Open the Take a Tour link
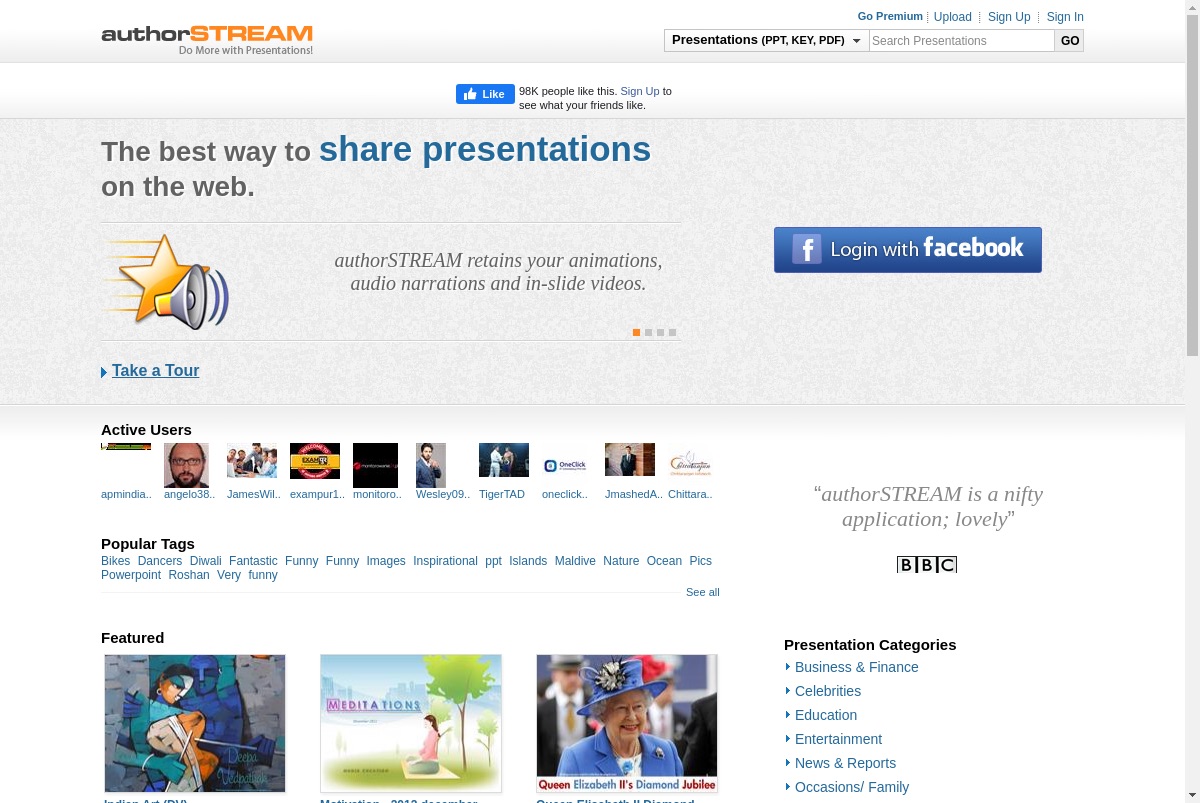 155,370
